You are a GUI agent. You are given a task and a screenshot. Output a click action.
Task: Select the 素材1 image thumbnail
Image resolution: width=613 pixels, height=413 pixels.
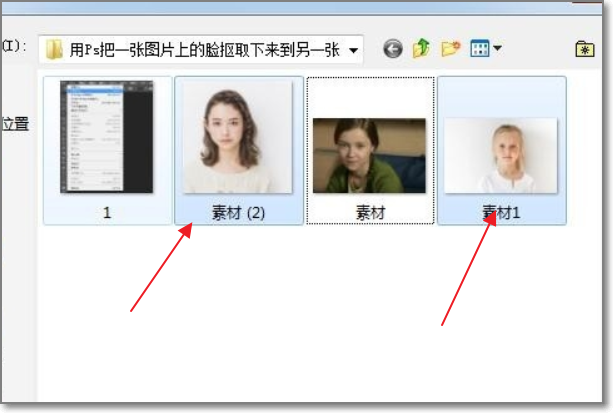[x=501, y=156]
